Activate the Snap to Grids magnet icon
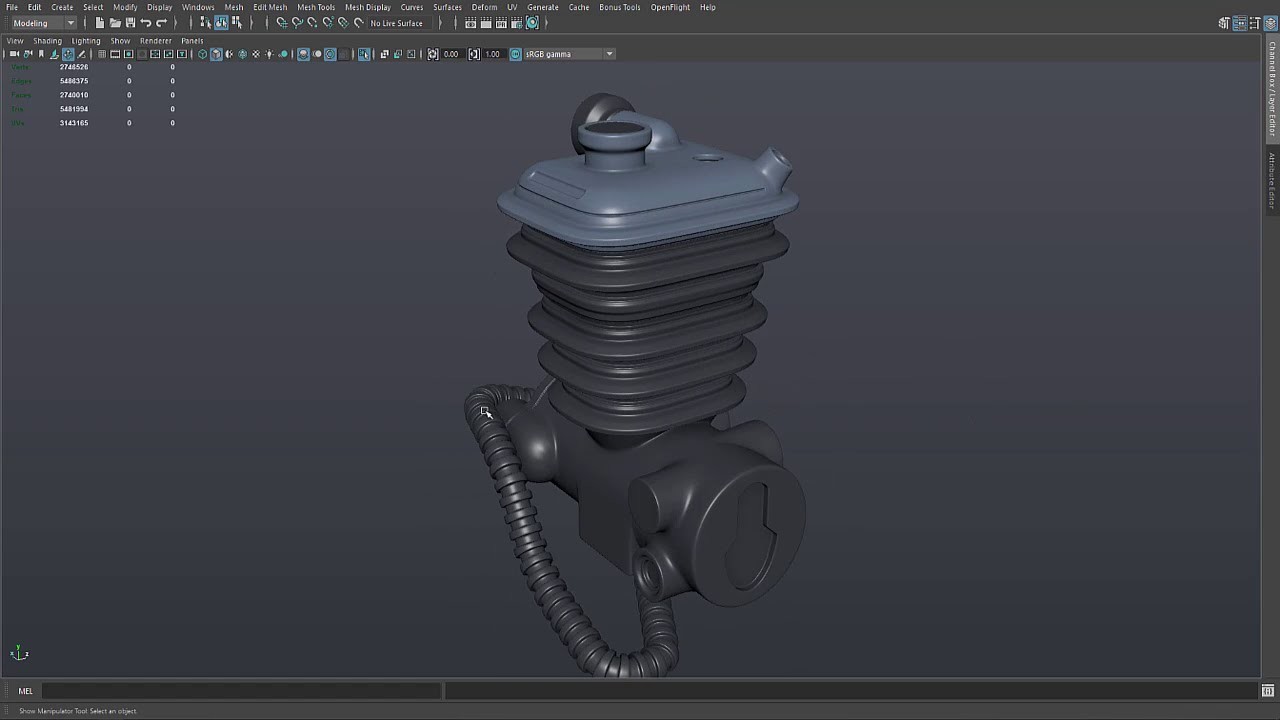1280x720 pixels. (281, 22)
